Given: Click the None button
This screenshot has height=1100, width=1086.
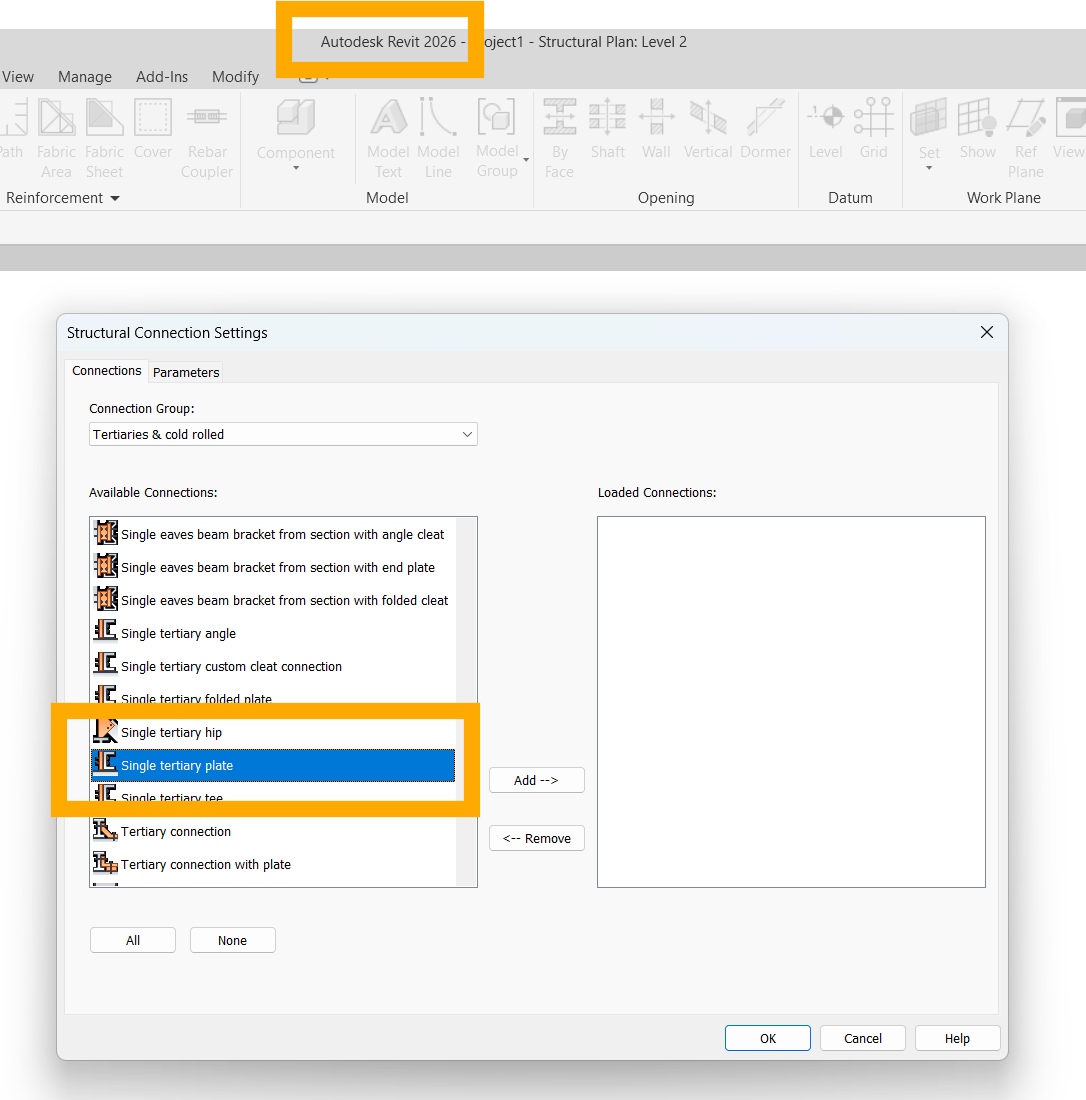Looking at the screenshot, I should coord(232,941).
